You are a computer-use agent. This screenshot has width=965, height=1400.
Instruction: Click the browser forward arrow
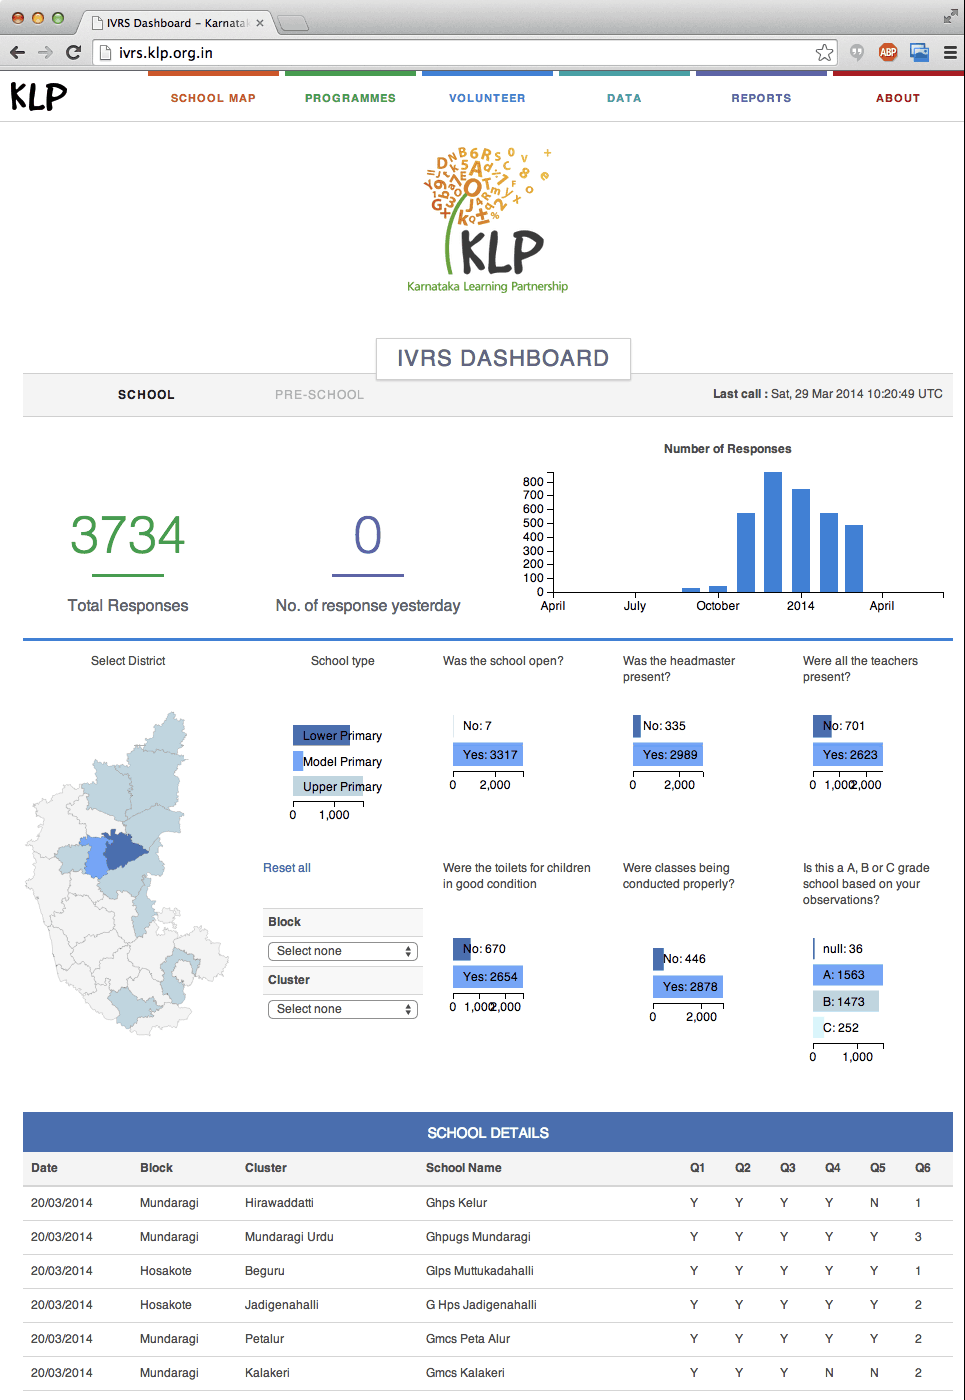(45, 52)
